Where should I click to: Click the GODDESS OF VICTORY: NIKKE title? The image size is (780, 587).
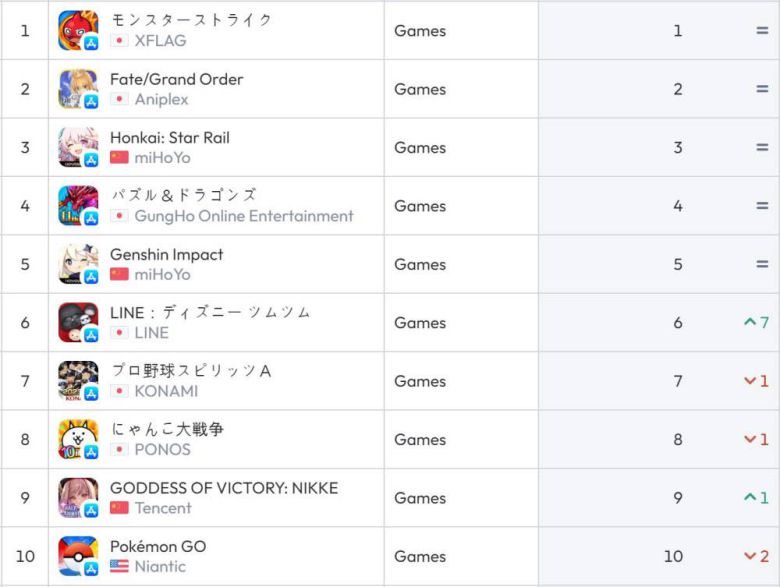[x=224, y=488]
